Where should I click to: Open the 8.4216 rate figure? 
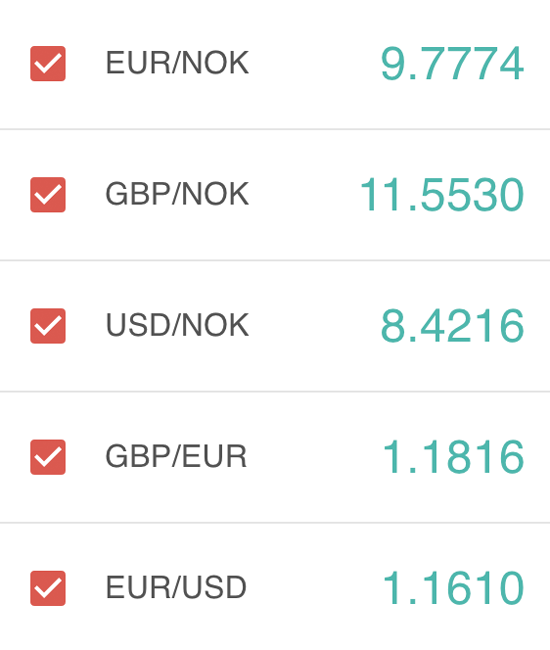[452, 326]
